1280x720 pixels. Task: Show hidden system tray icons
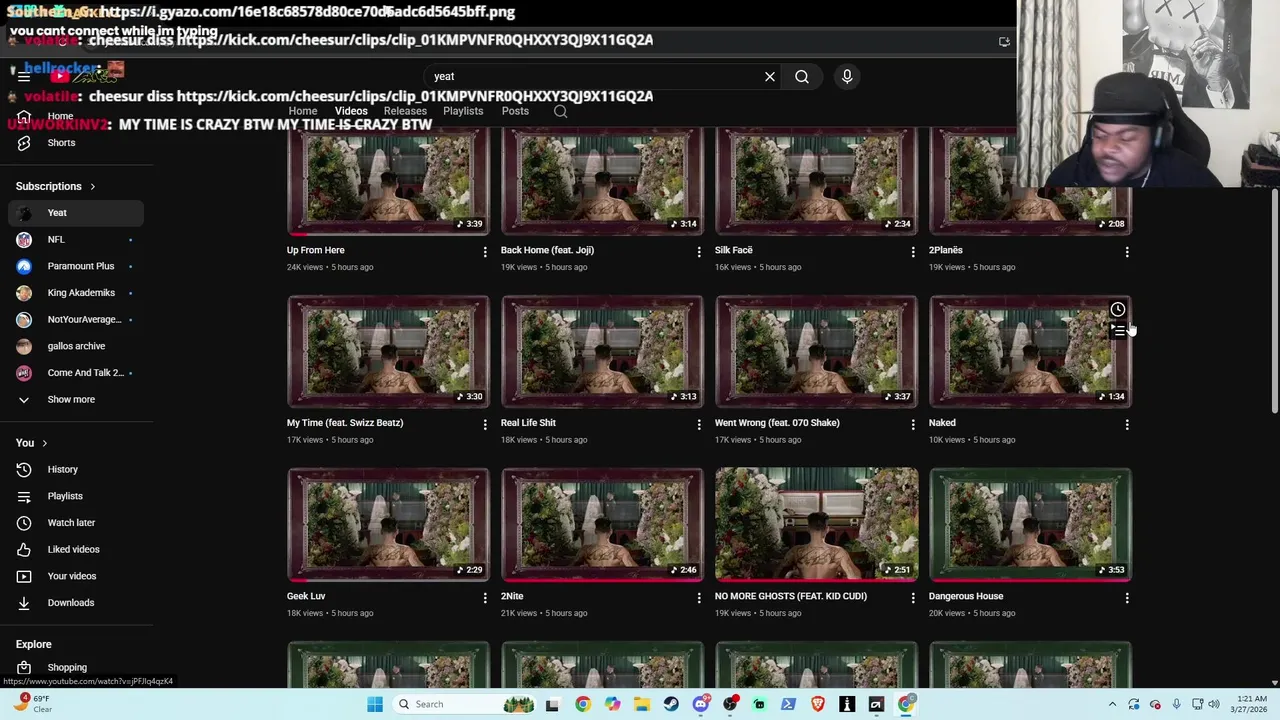pyautogui.click(x=1112, y=704)
